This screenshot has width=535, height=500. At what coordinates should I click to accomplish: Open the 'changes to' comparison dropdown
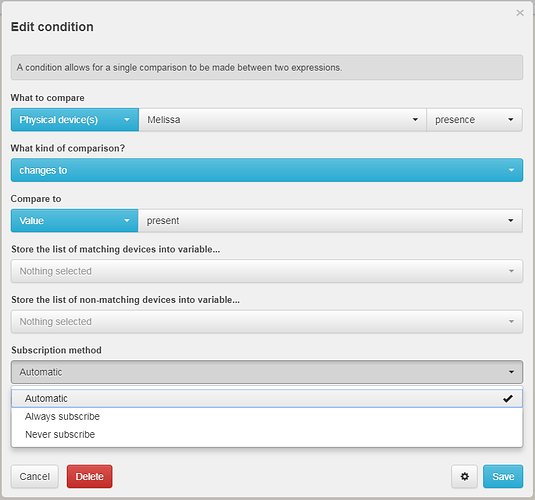click(x=267, y=170)
